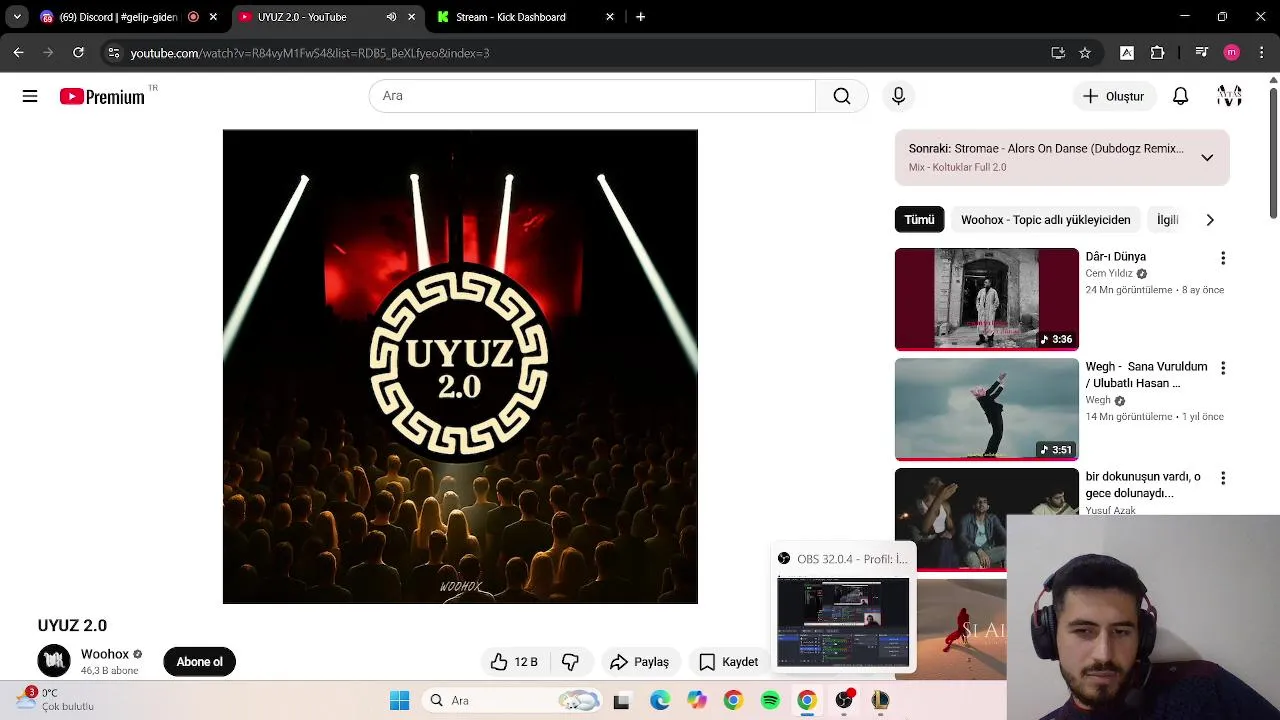Go to YouTube Premium home logo

(102, 96)
